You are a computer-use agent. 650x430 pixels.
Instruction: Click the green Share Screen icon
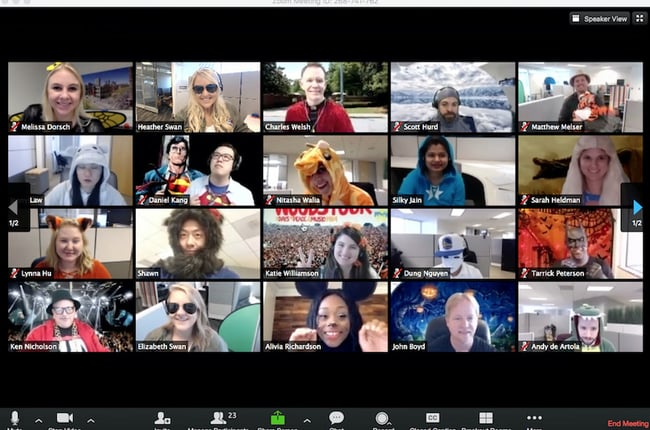tap(278, 418)
